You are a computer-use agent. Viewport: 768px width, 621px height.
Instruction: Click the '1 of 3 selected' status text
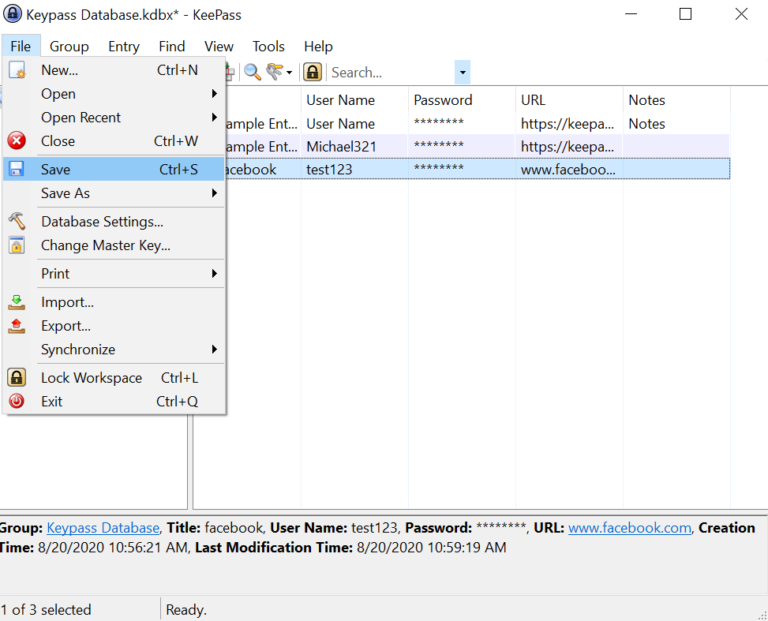click(x=46, y=610)
